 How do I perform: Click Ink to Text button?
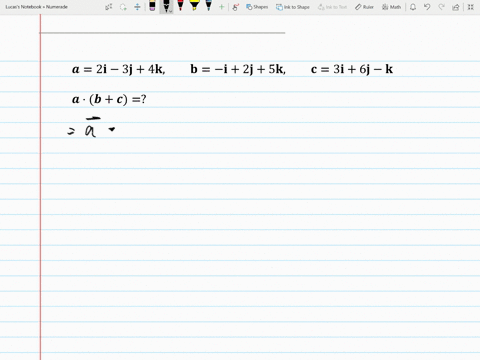[332, 7]
